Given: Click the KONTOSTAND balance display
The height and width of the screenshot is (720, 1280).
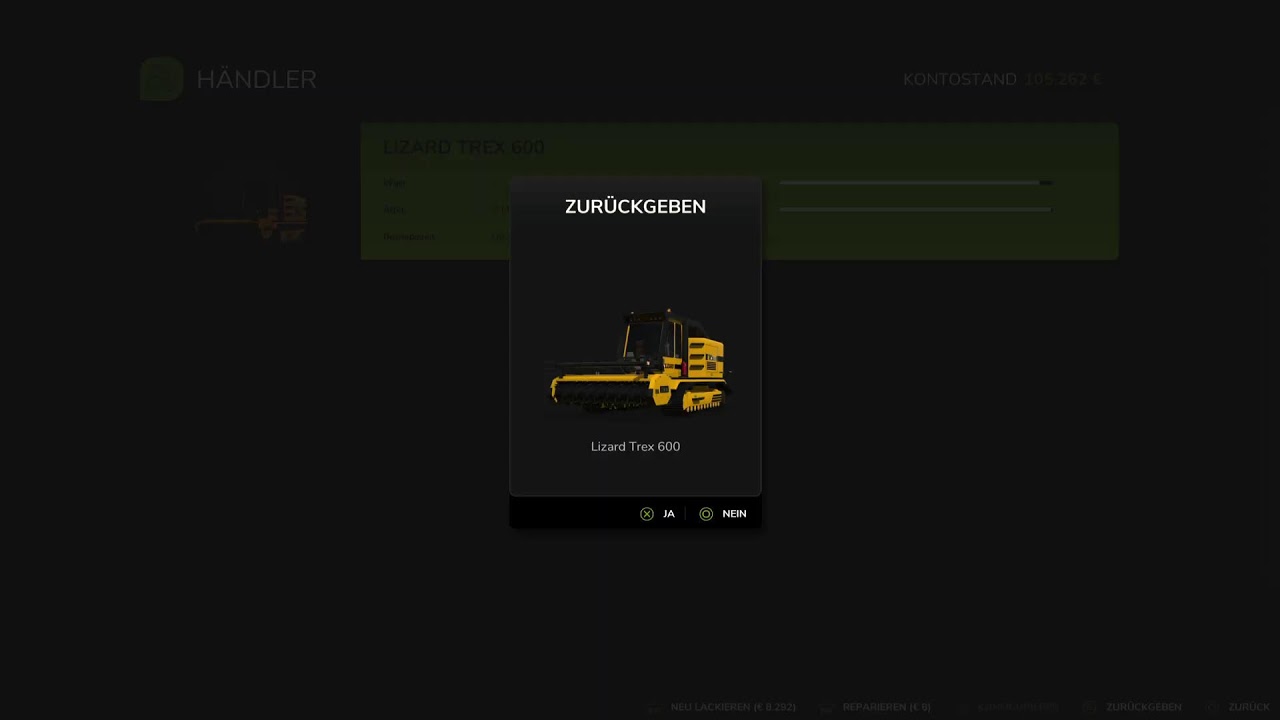Looking at the screenshot, I should pos(1002,80).
